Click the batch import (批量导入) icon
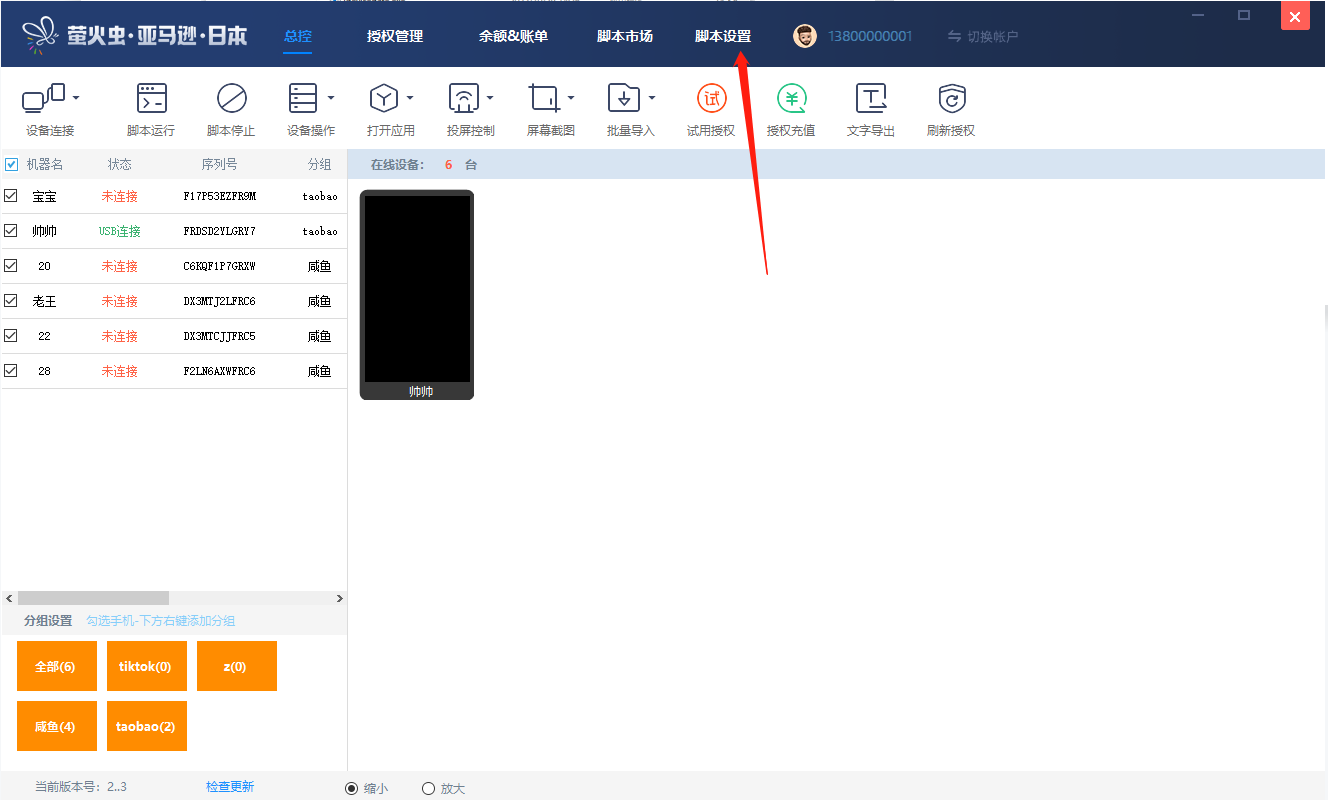 click(x=624, y=98)
